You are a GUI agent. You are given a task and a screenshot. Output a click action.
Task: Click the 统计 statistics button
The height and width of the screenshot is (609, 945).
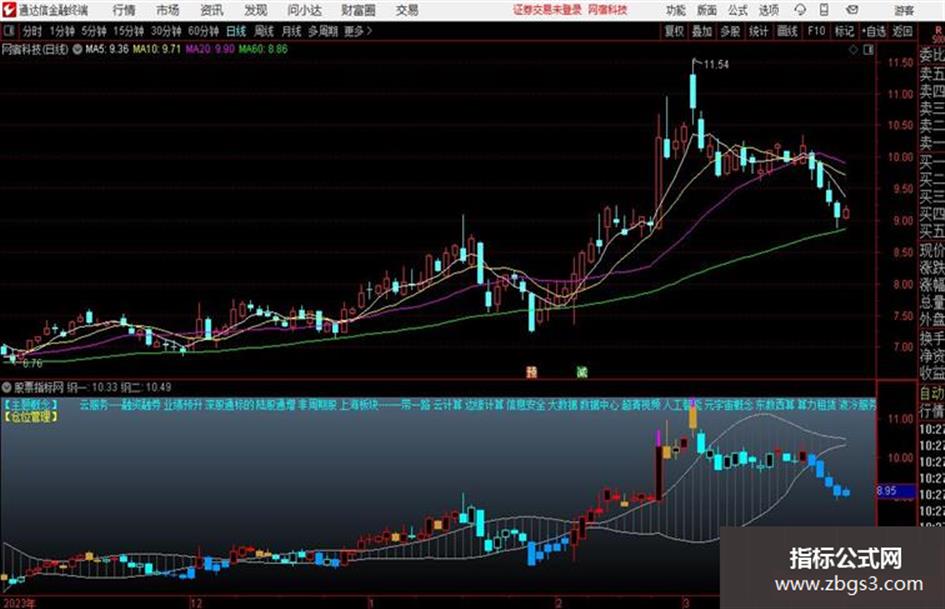tap(759, 31)
